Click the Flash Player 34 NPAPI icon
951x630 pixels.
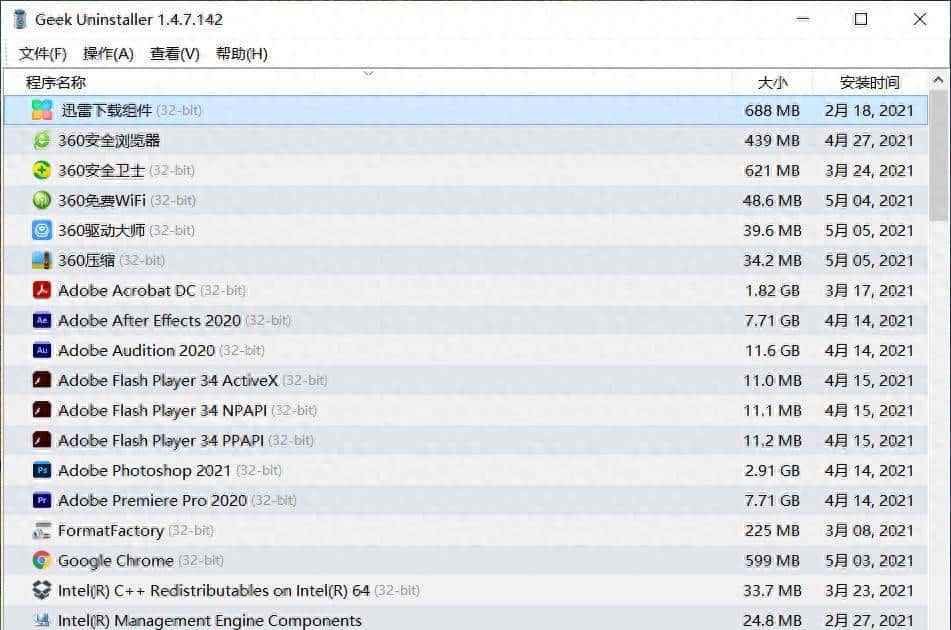pos(42,411)
